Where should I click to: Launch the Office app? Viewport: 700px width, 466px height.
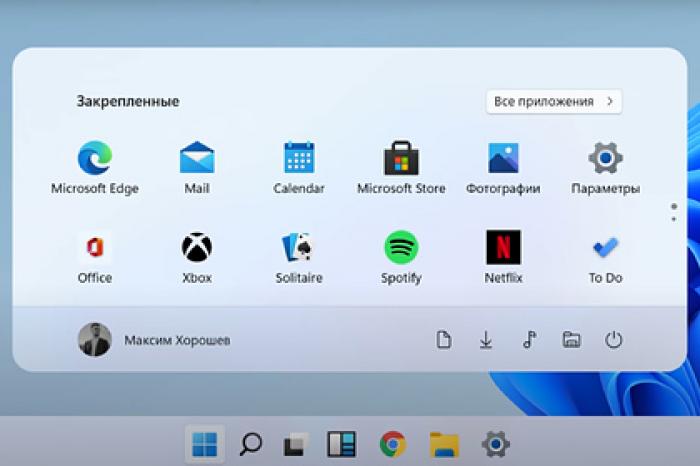(95, 257)
